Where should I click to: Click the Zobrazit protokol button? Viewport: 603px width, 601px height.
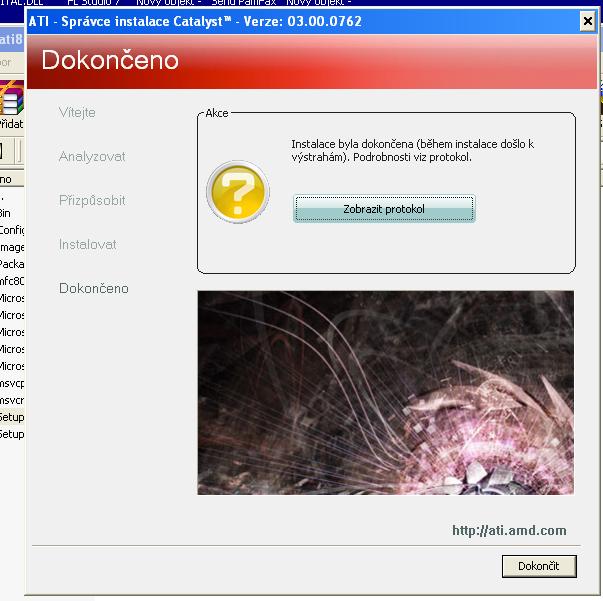coord(384,209)
